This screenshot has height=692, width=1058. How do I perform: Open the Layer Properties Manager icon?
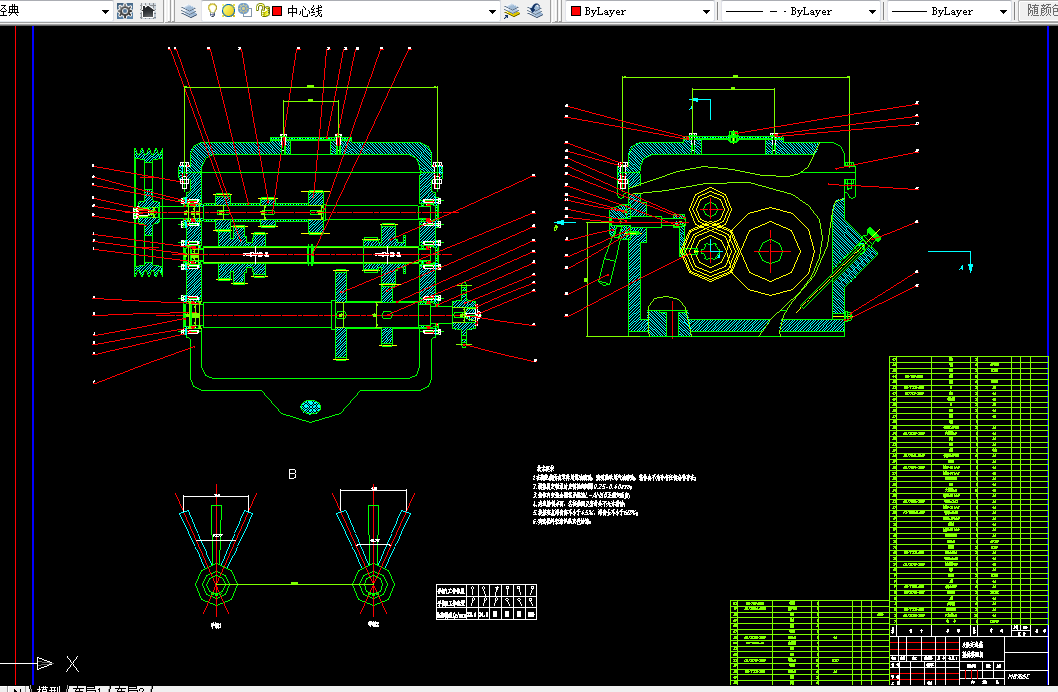[189, 11]
